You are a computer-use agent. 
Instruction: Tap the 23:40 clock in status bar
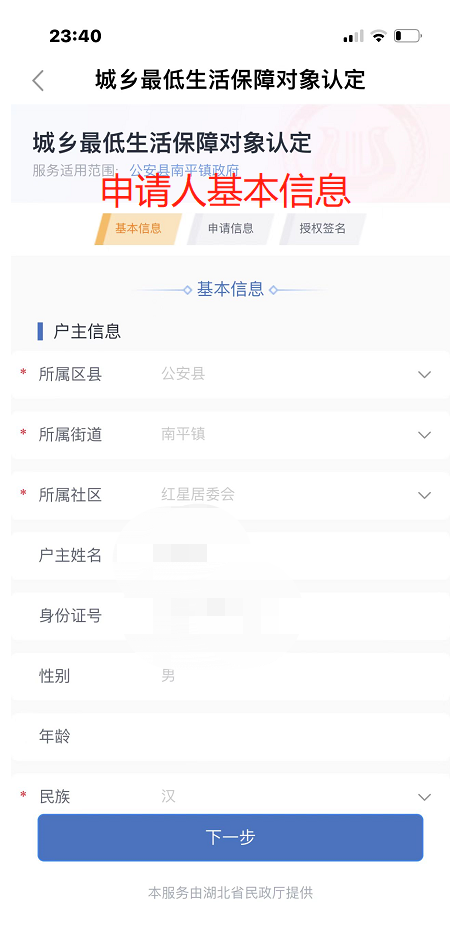click(75, 36)
